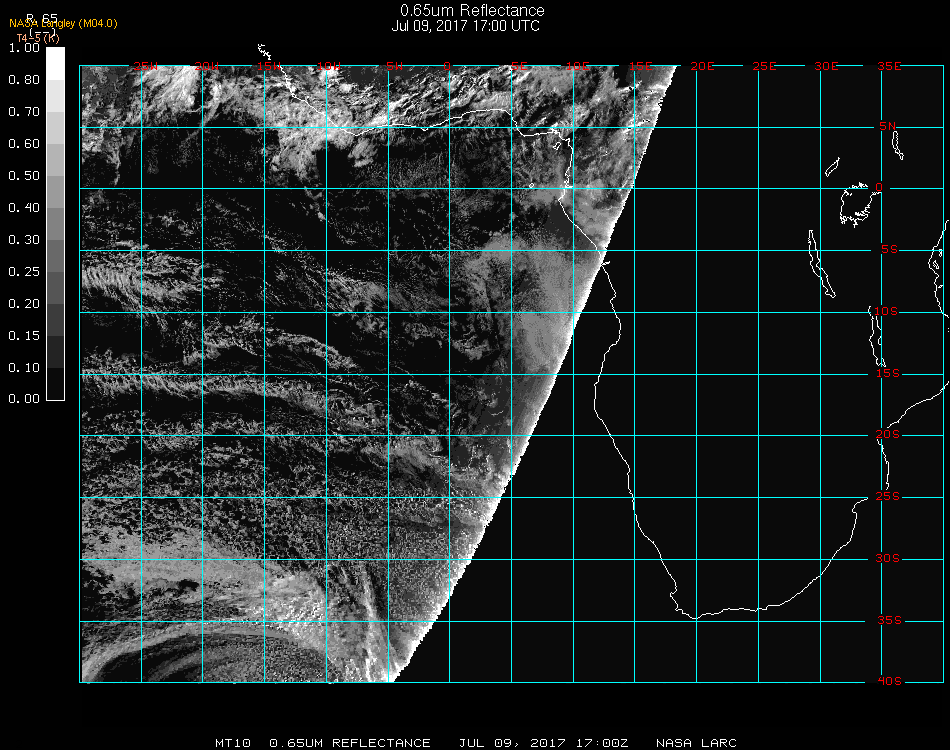Click the 0.10 color scale value
The width and height of the screenshot is (950, 750).
[24, 368]
